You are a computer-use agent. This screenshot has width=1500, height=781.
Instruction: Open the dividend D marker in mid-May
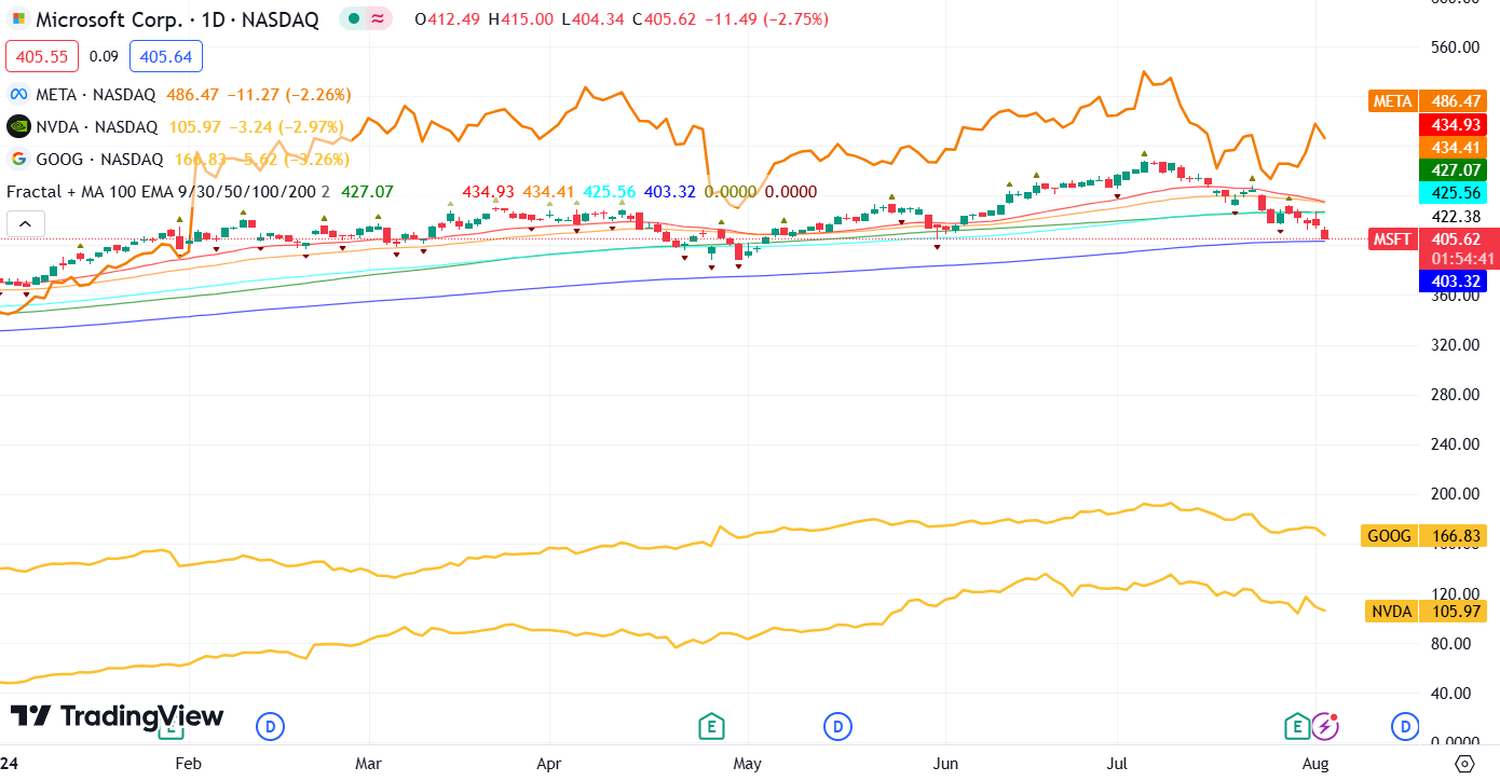(837, 726)
